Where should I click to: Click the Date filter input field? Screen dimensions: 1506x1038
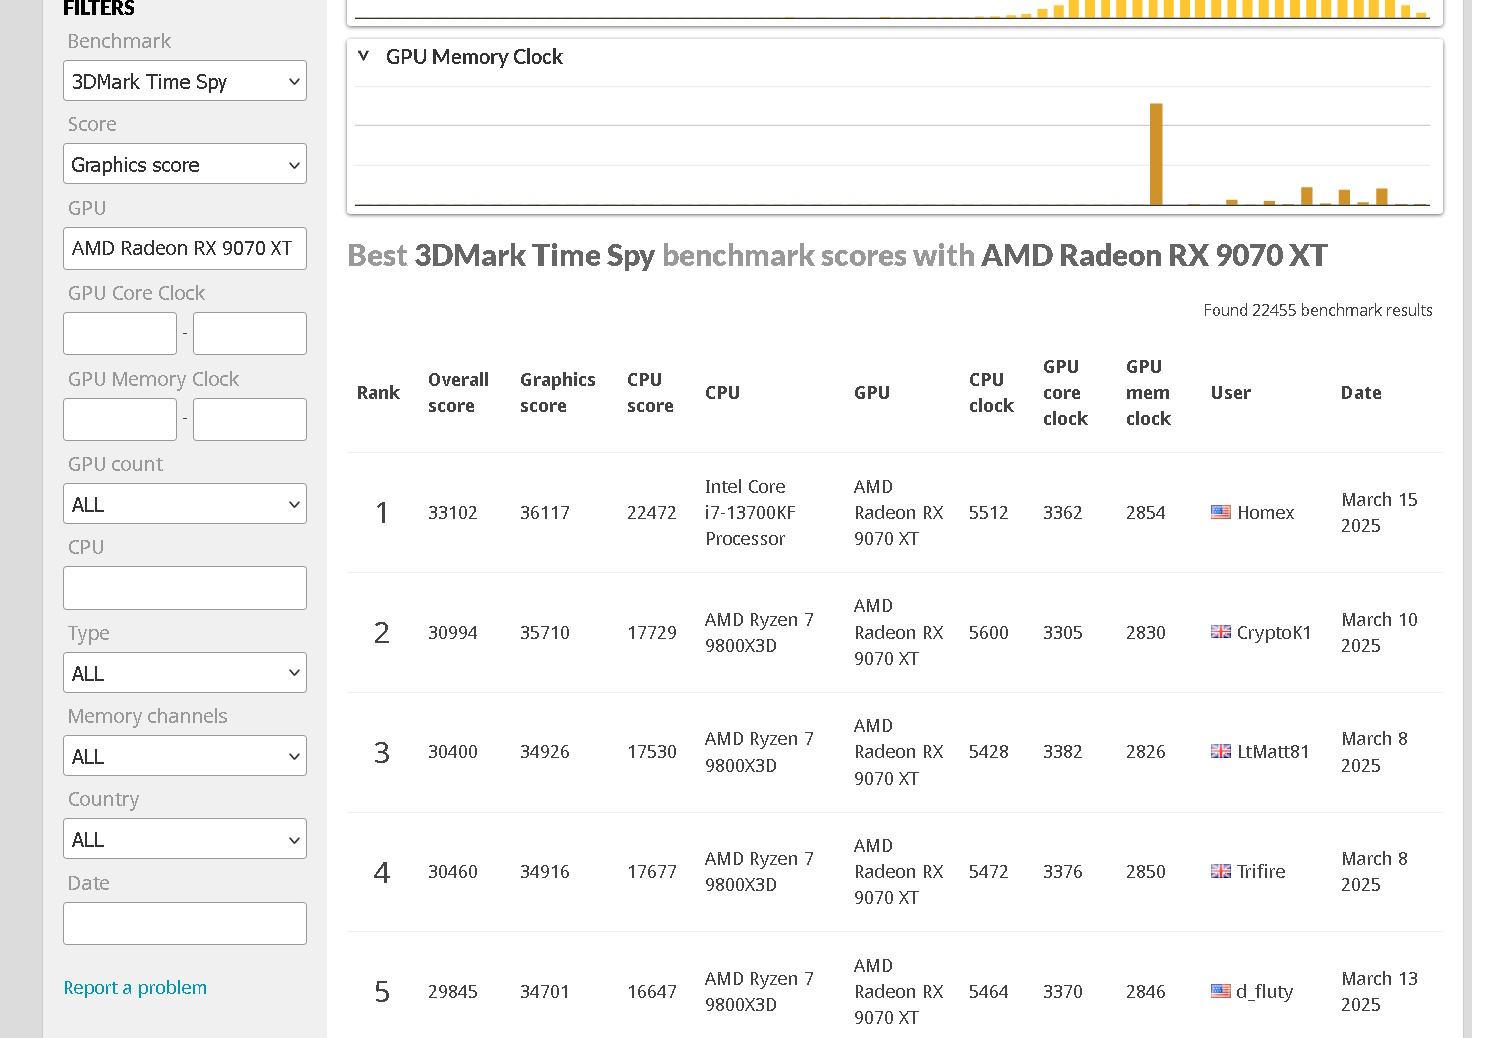(x=185, y=923)
